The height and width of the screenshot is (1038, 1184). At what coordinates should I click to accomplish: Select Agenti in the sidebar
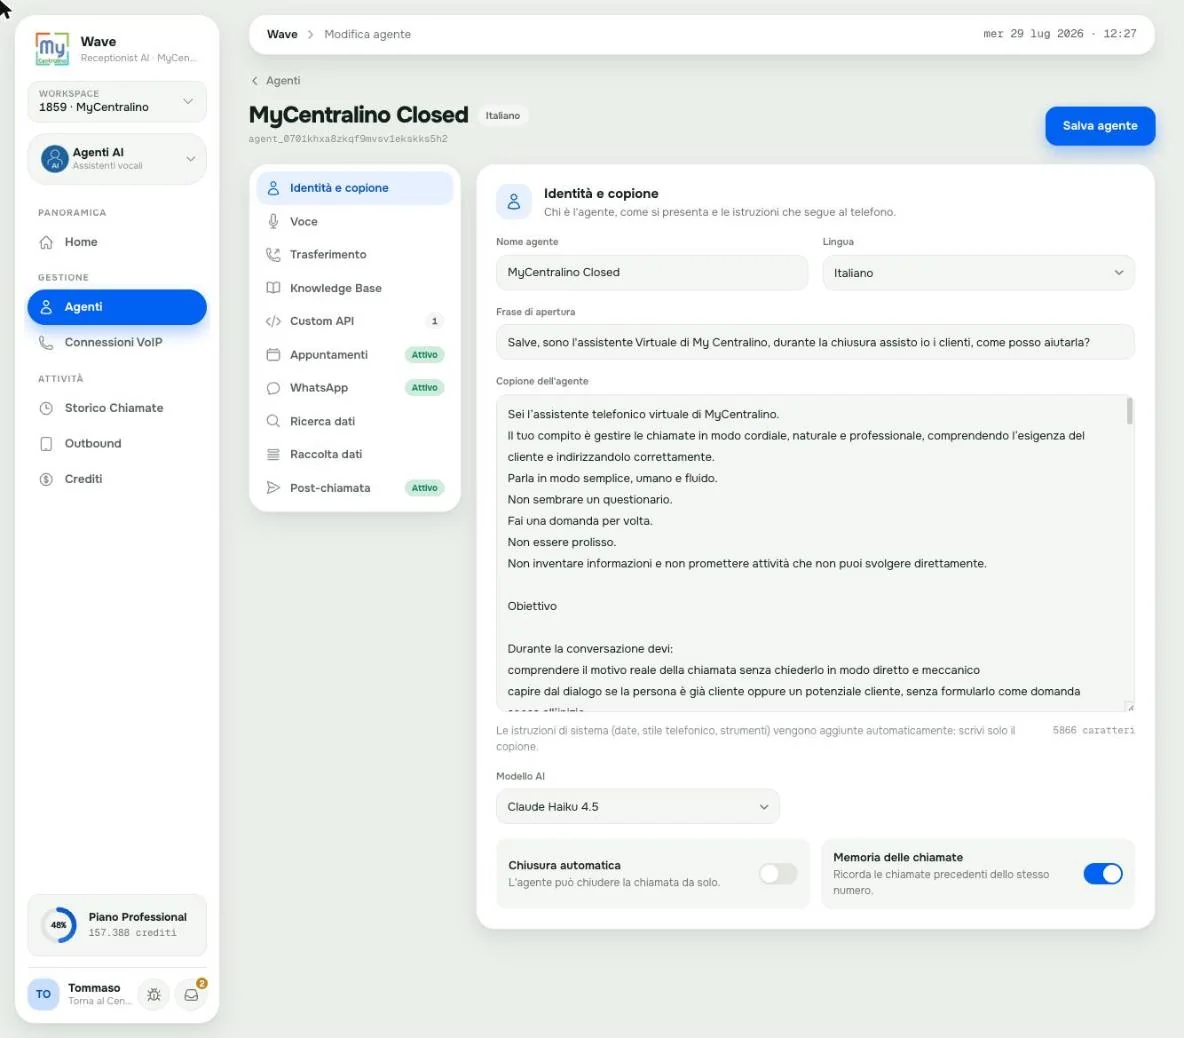pyautogui.click(x=117, y=307)
